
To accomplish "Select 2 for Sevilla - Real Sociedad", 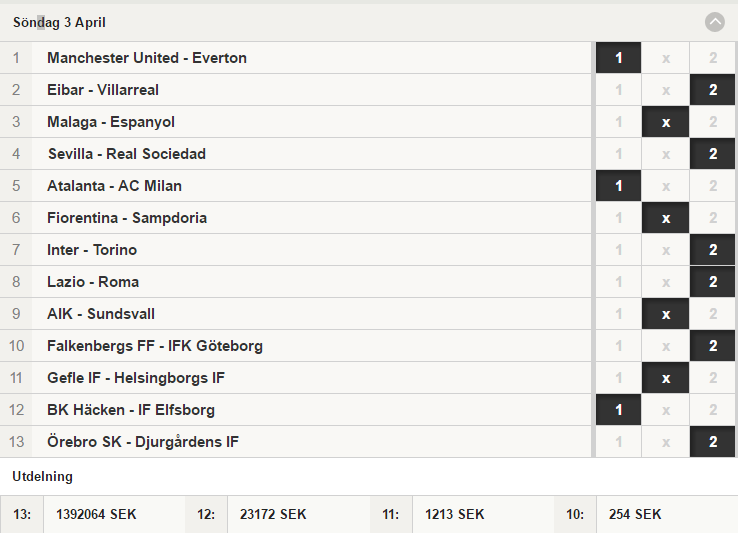I will (713, 154).
